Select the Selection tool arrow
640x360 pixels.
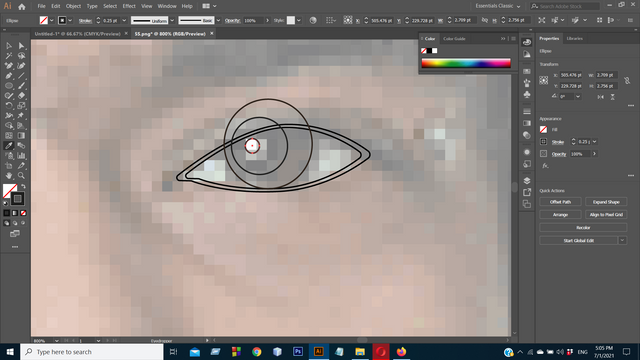point(9,46)
